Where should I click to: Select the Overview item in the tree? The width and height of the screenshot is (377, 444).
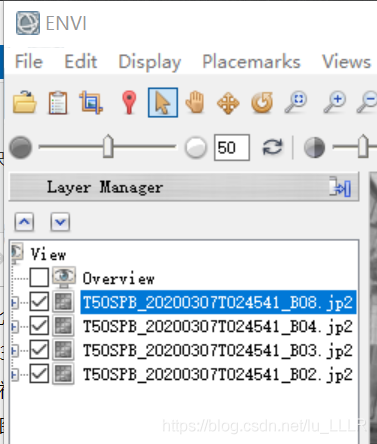tap(118, 278)
